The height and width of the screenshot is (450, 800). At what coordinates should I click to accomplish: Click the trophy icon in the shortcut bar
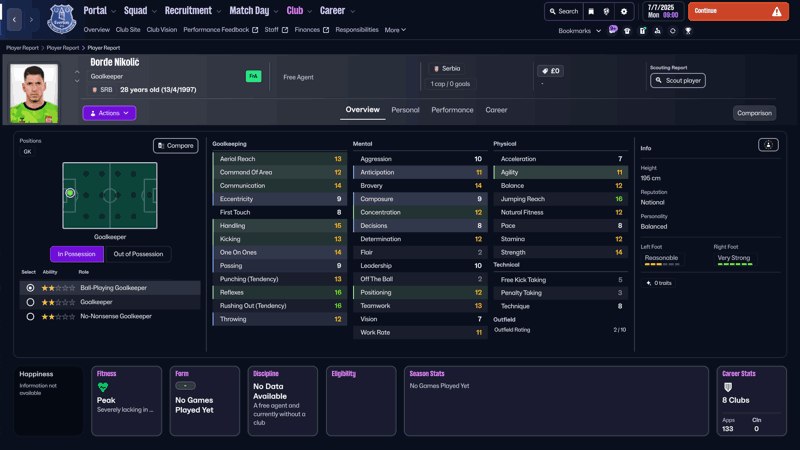[688, 31]
